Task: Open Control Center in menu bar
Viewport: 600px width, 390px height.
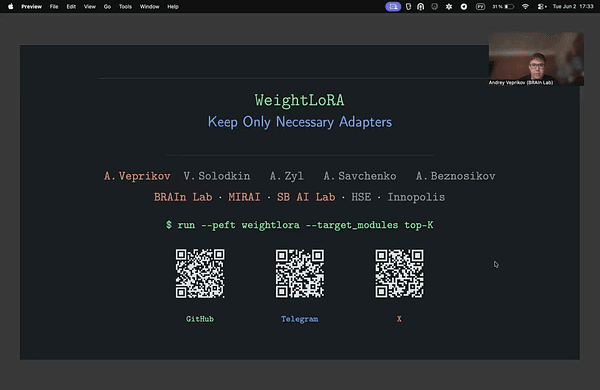Action: [541, 7]
